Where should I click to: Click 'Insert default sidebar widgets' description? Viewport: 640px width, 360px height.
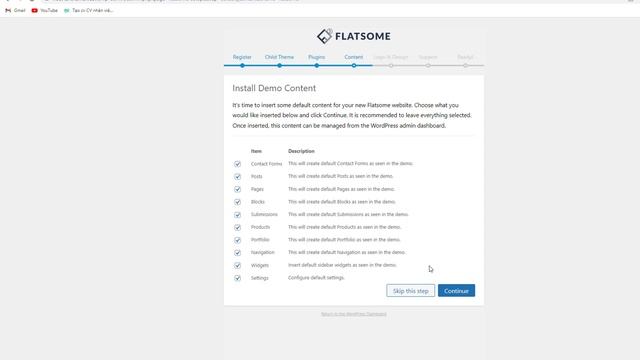pos(342,265)
